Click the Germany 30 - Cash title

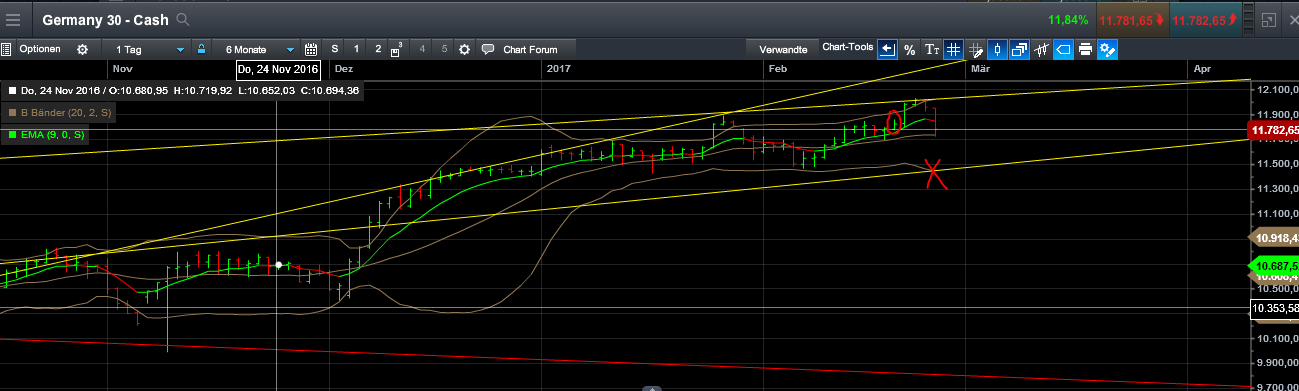[106, 19]
